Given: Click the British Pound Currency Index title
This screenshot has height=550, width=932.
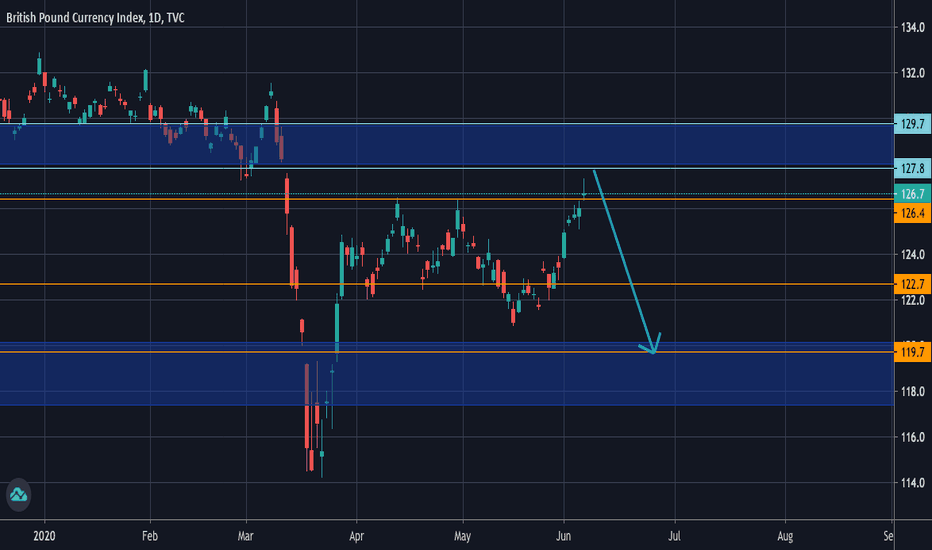Looking at the screenshot, I should [95, 18].
